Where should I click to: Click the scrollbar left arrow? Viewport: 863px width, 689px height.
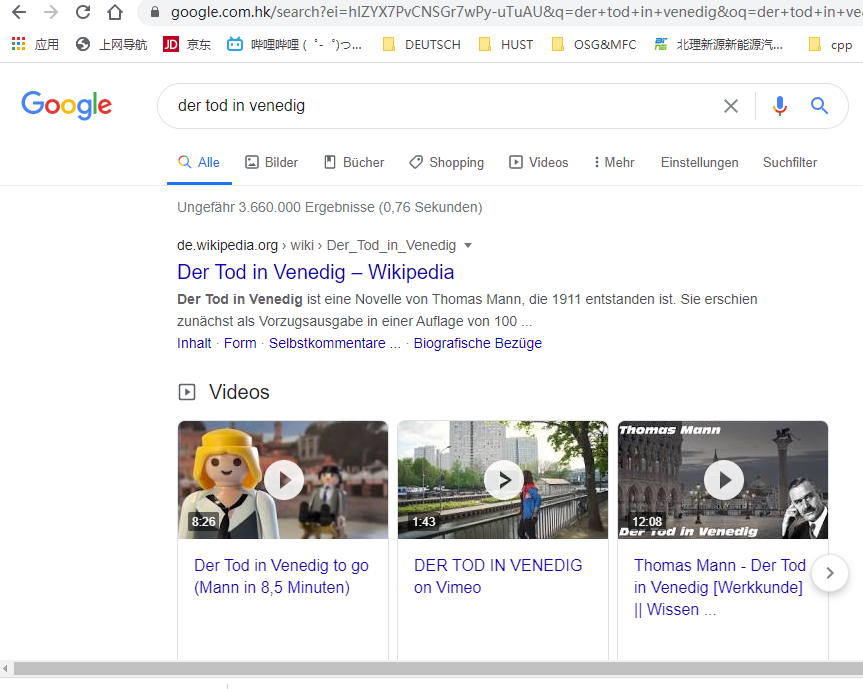(x=5, y=669)
